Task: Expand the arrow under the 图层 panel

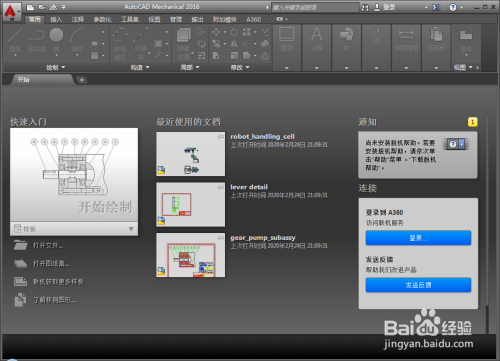Action: click(286, 68)
